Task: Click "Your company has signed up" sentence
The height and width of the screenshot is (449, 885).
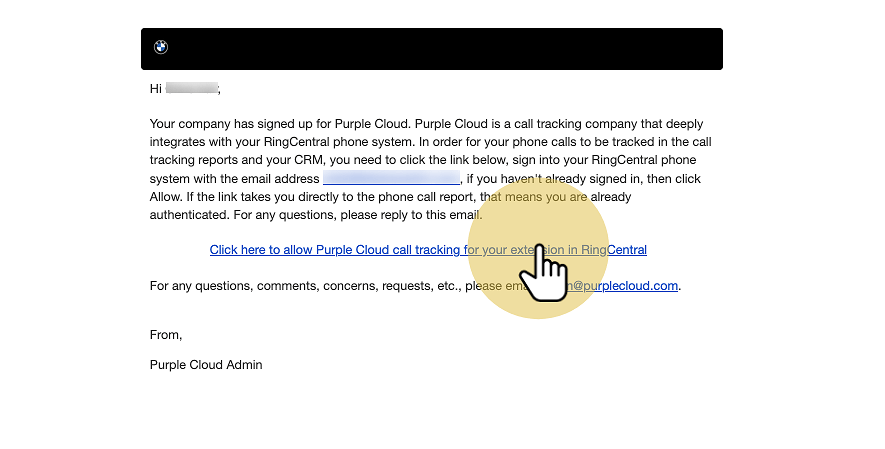Action: (x=230, y=125)
